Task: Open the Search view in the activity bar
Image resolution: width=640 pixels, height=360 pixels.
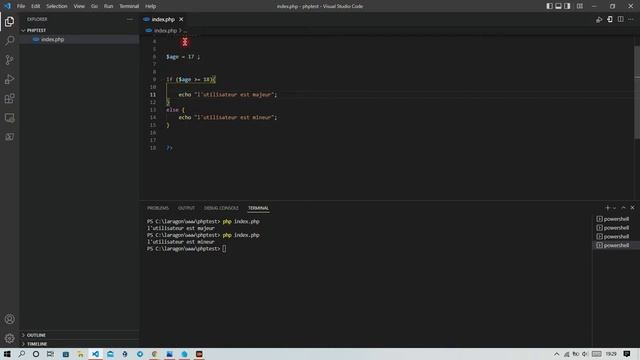Action: point(9,40)
